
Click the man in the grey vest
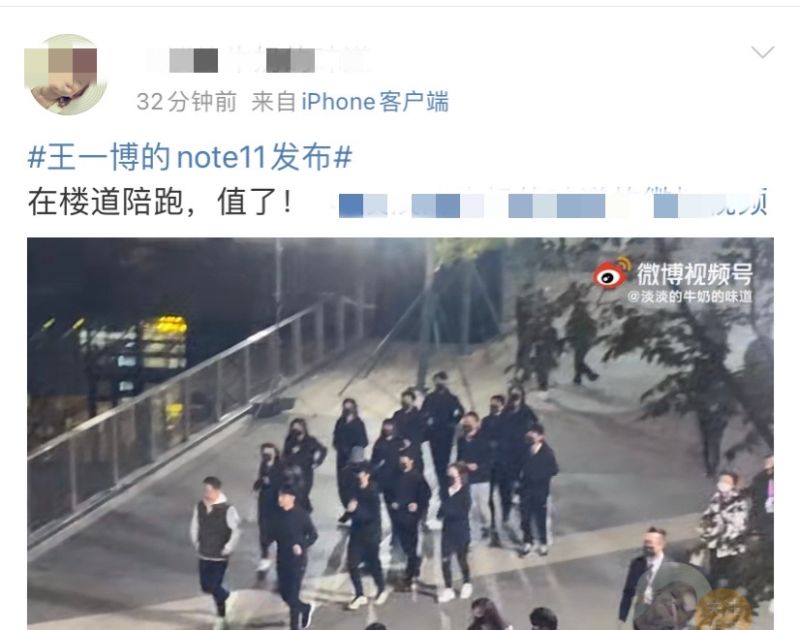point(214,543)
